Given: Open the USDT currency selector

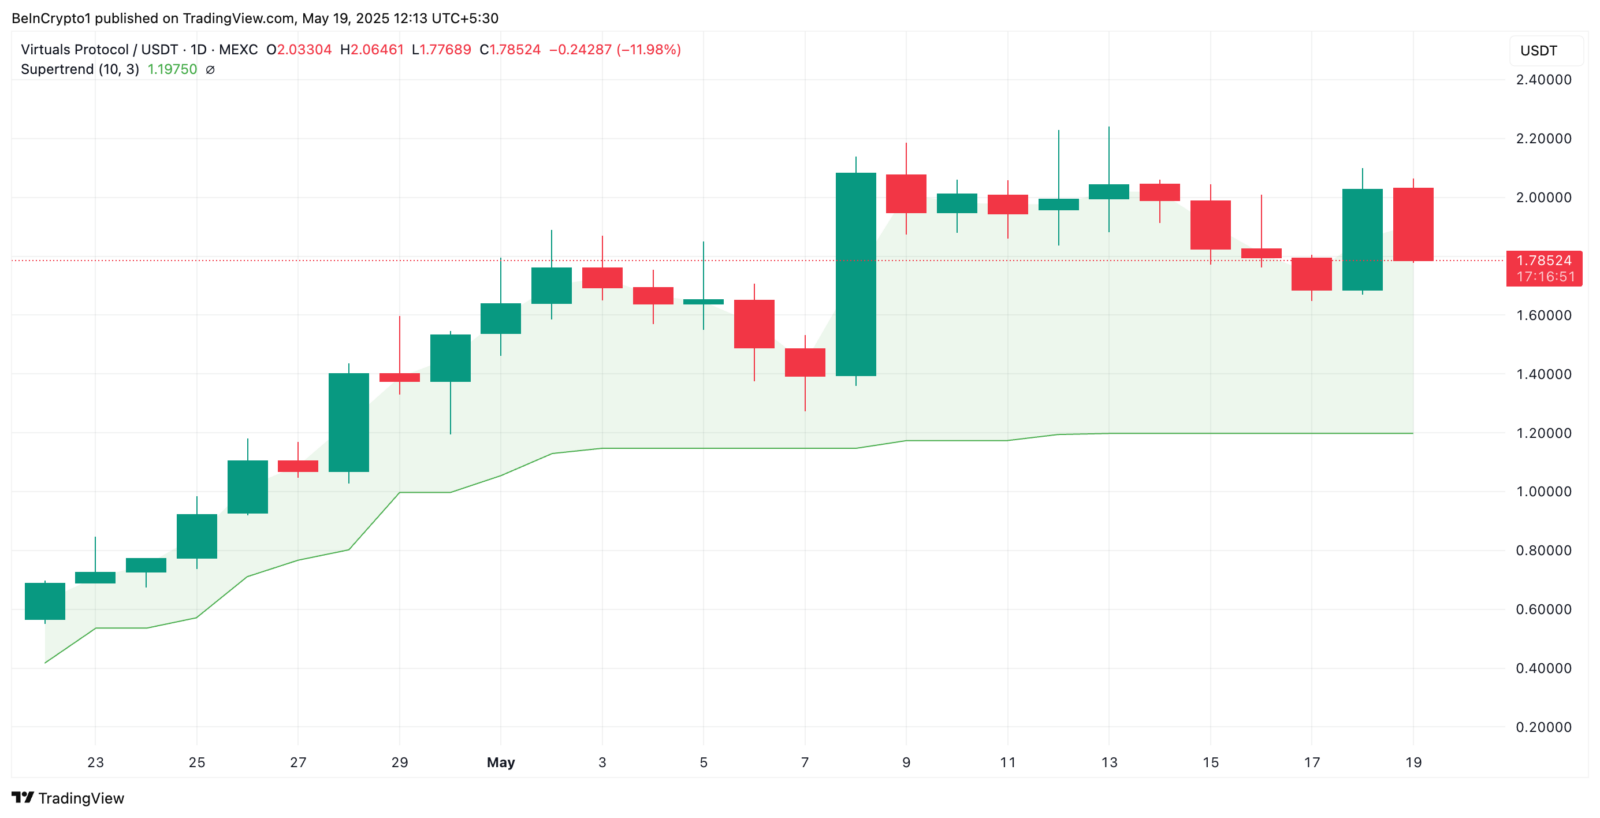Looking at the screenshot, I should (1539, 51).
